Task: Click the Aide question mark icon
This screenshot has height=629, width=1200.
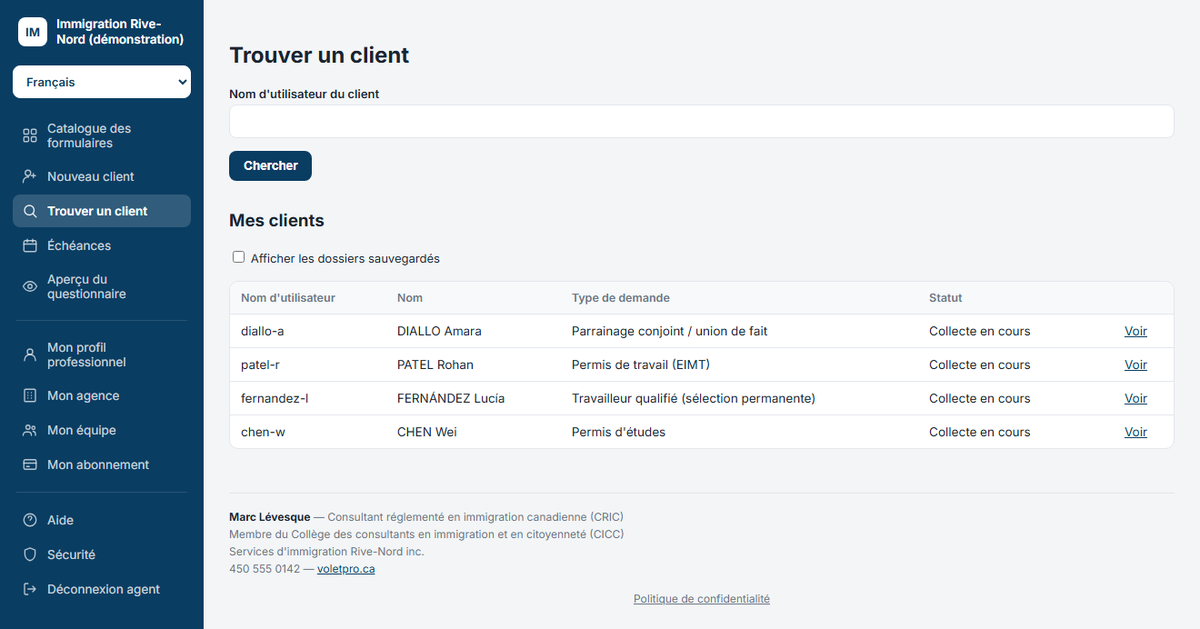Action: [x=30, y=520]
